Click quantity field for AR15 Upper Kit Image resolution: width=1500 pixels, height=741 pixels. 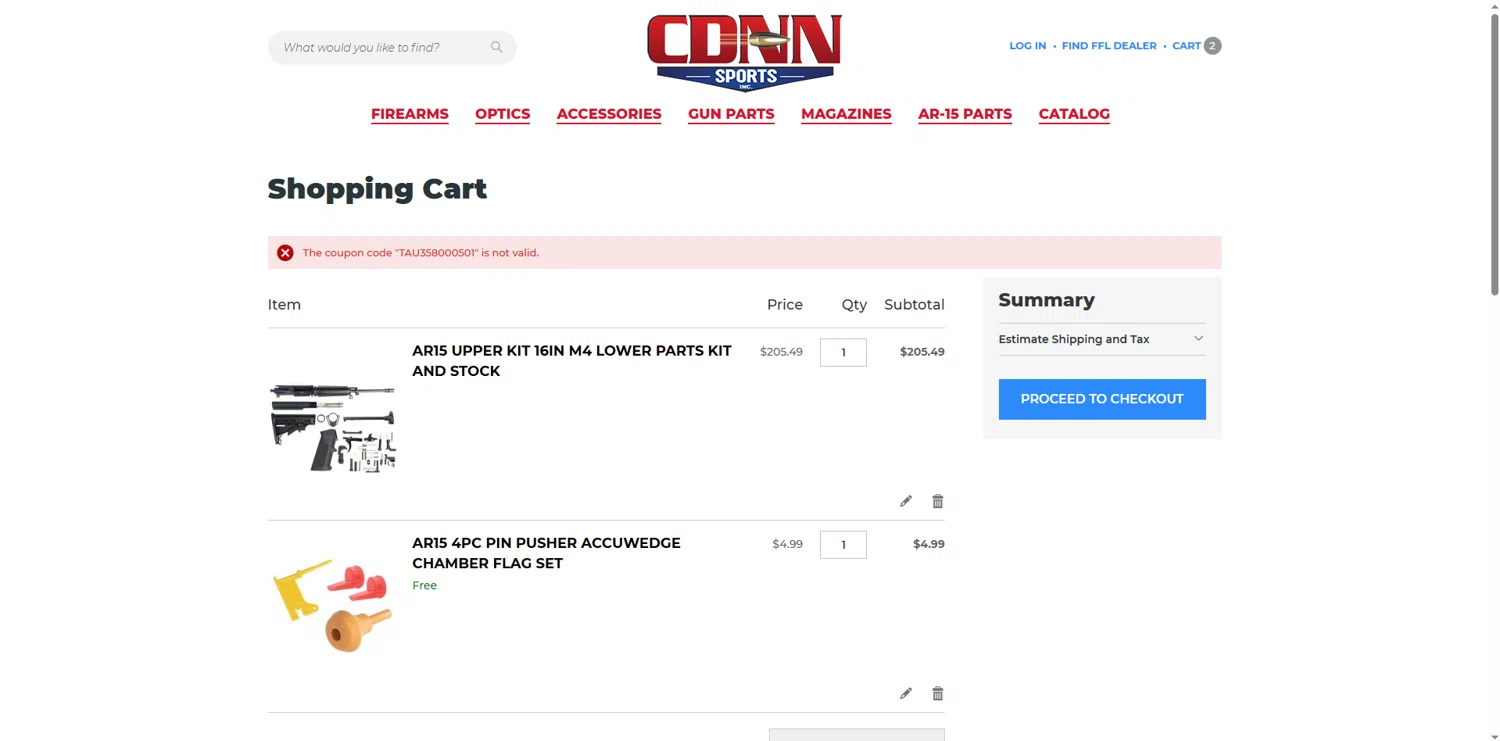point(843,352)
